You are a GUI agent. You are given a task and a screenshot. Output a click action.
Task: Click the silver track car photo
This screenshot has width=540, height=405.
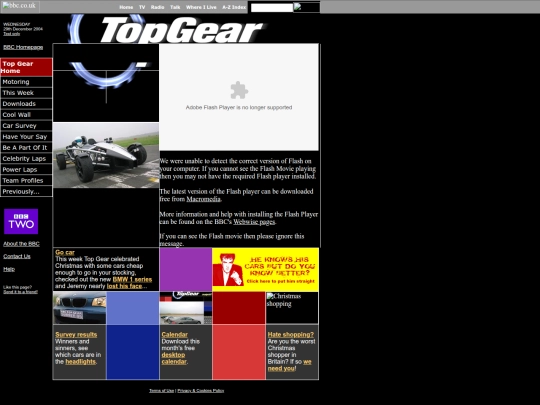pyautogui.click(x=106, y=155)
